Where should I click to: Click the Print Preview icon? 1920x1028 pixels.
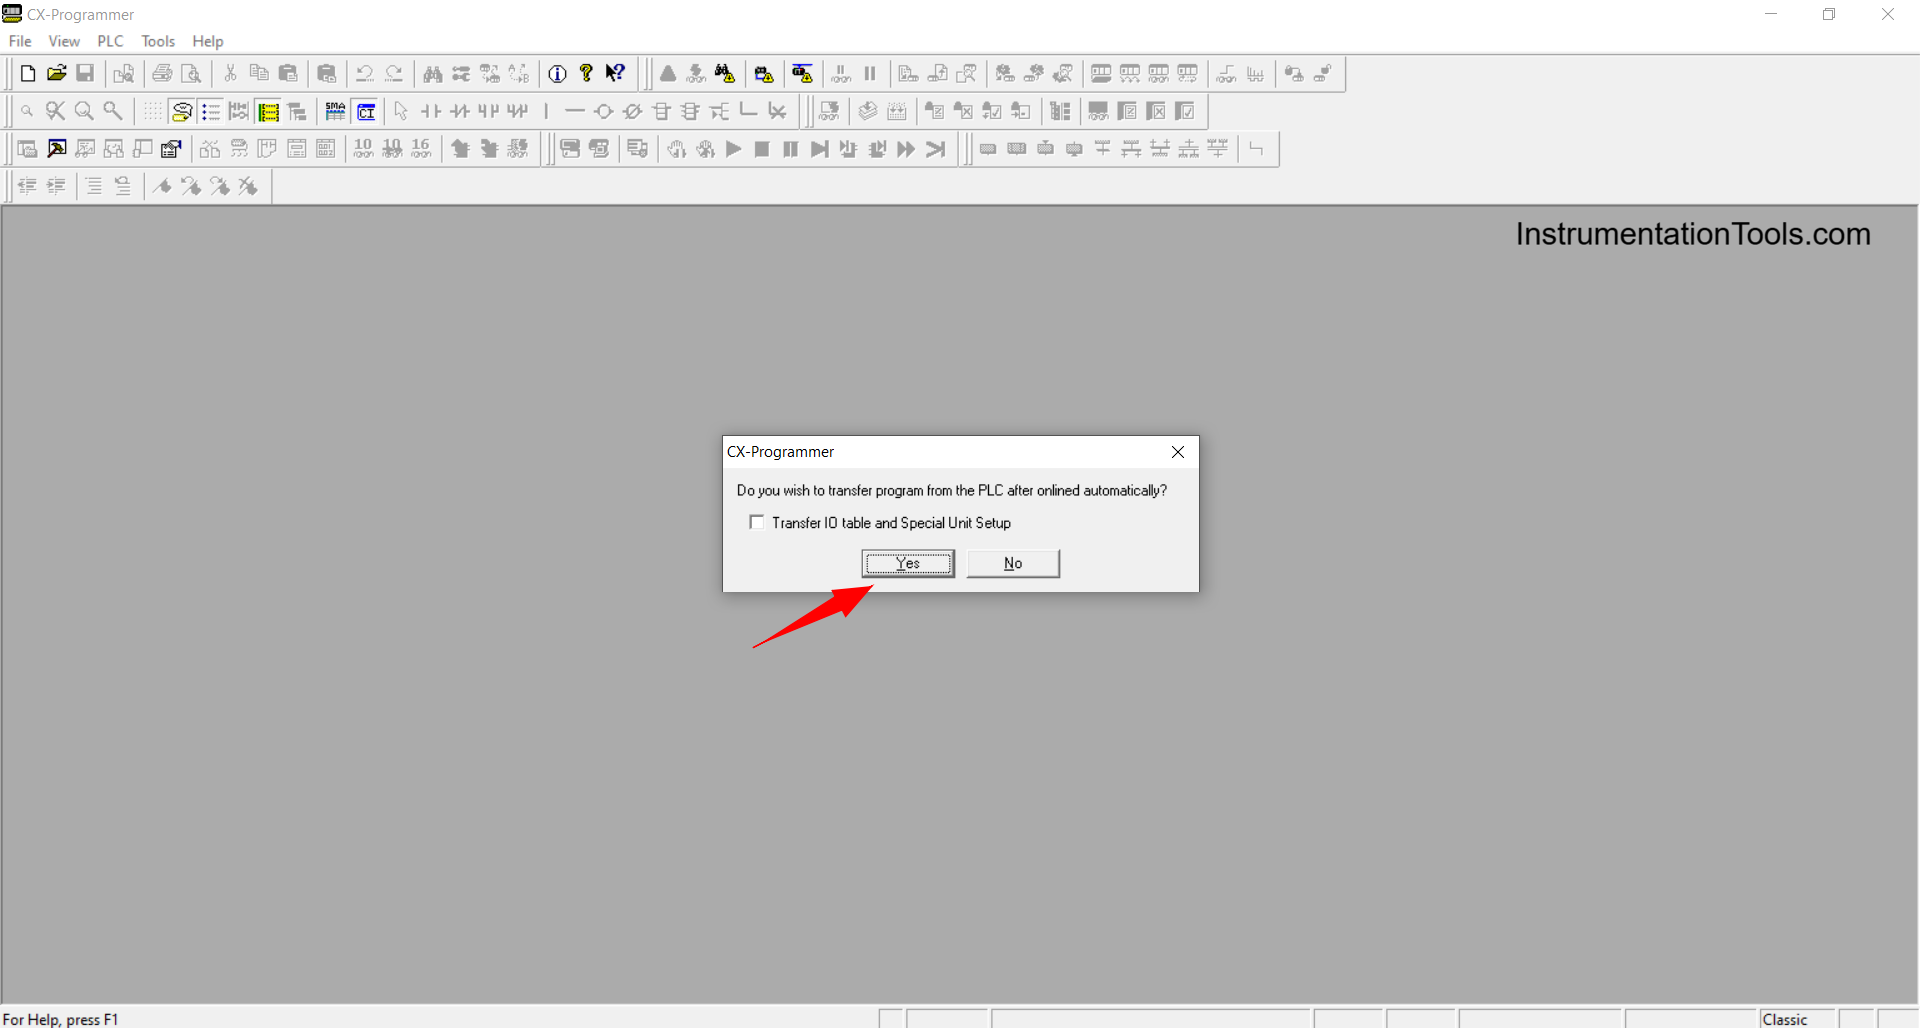pyautogui.click(x=191, y=73)
